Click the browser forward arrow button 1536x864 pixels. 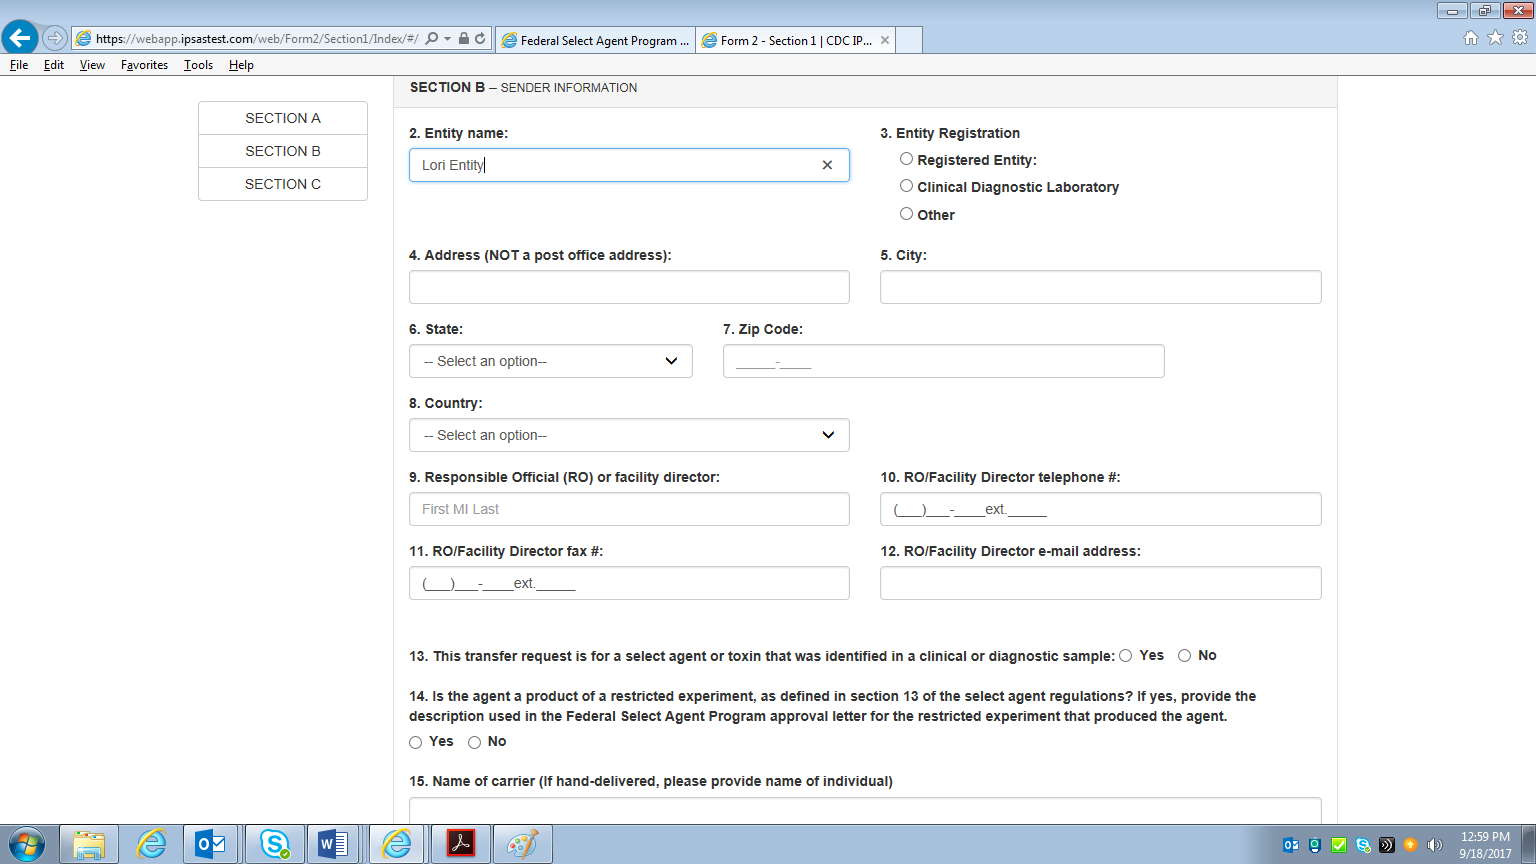click(55, 39)
